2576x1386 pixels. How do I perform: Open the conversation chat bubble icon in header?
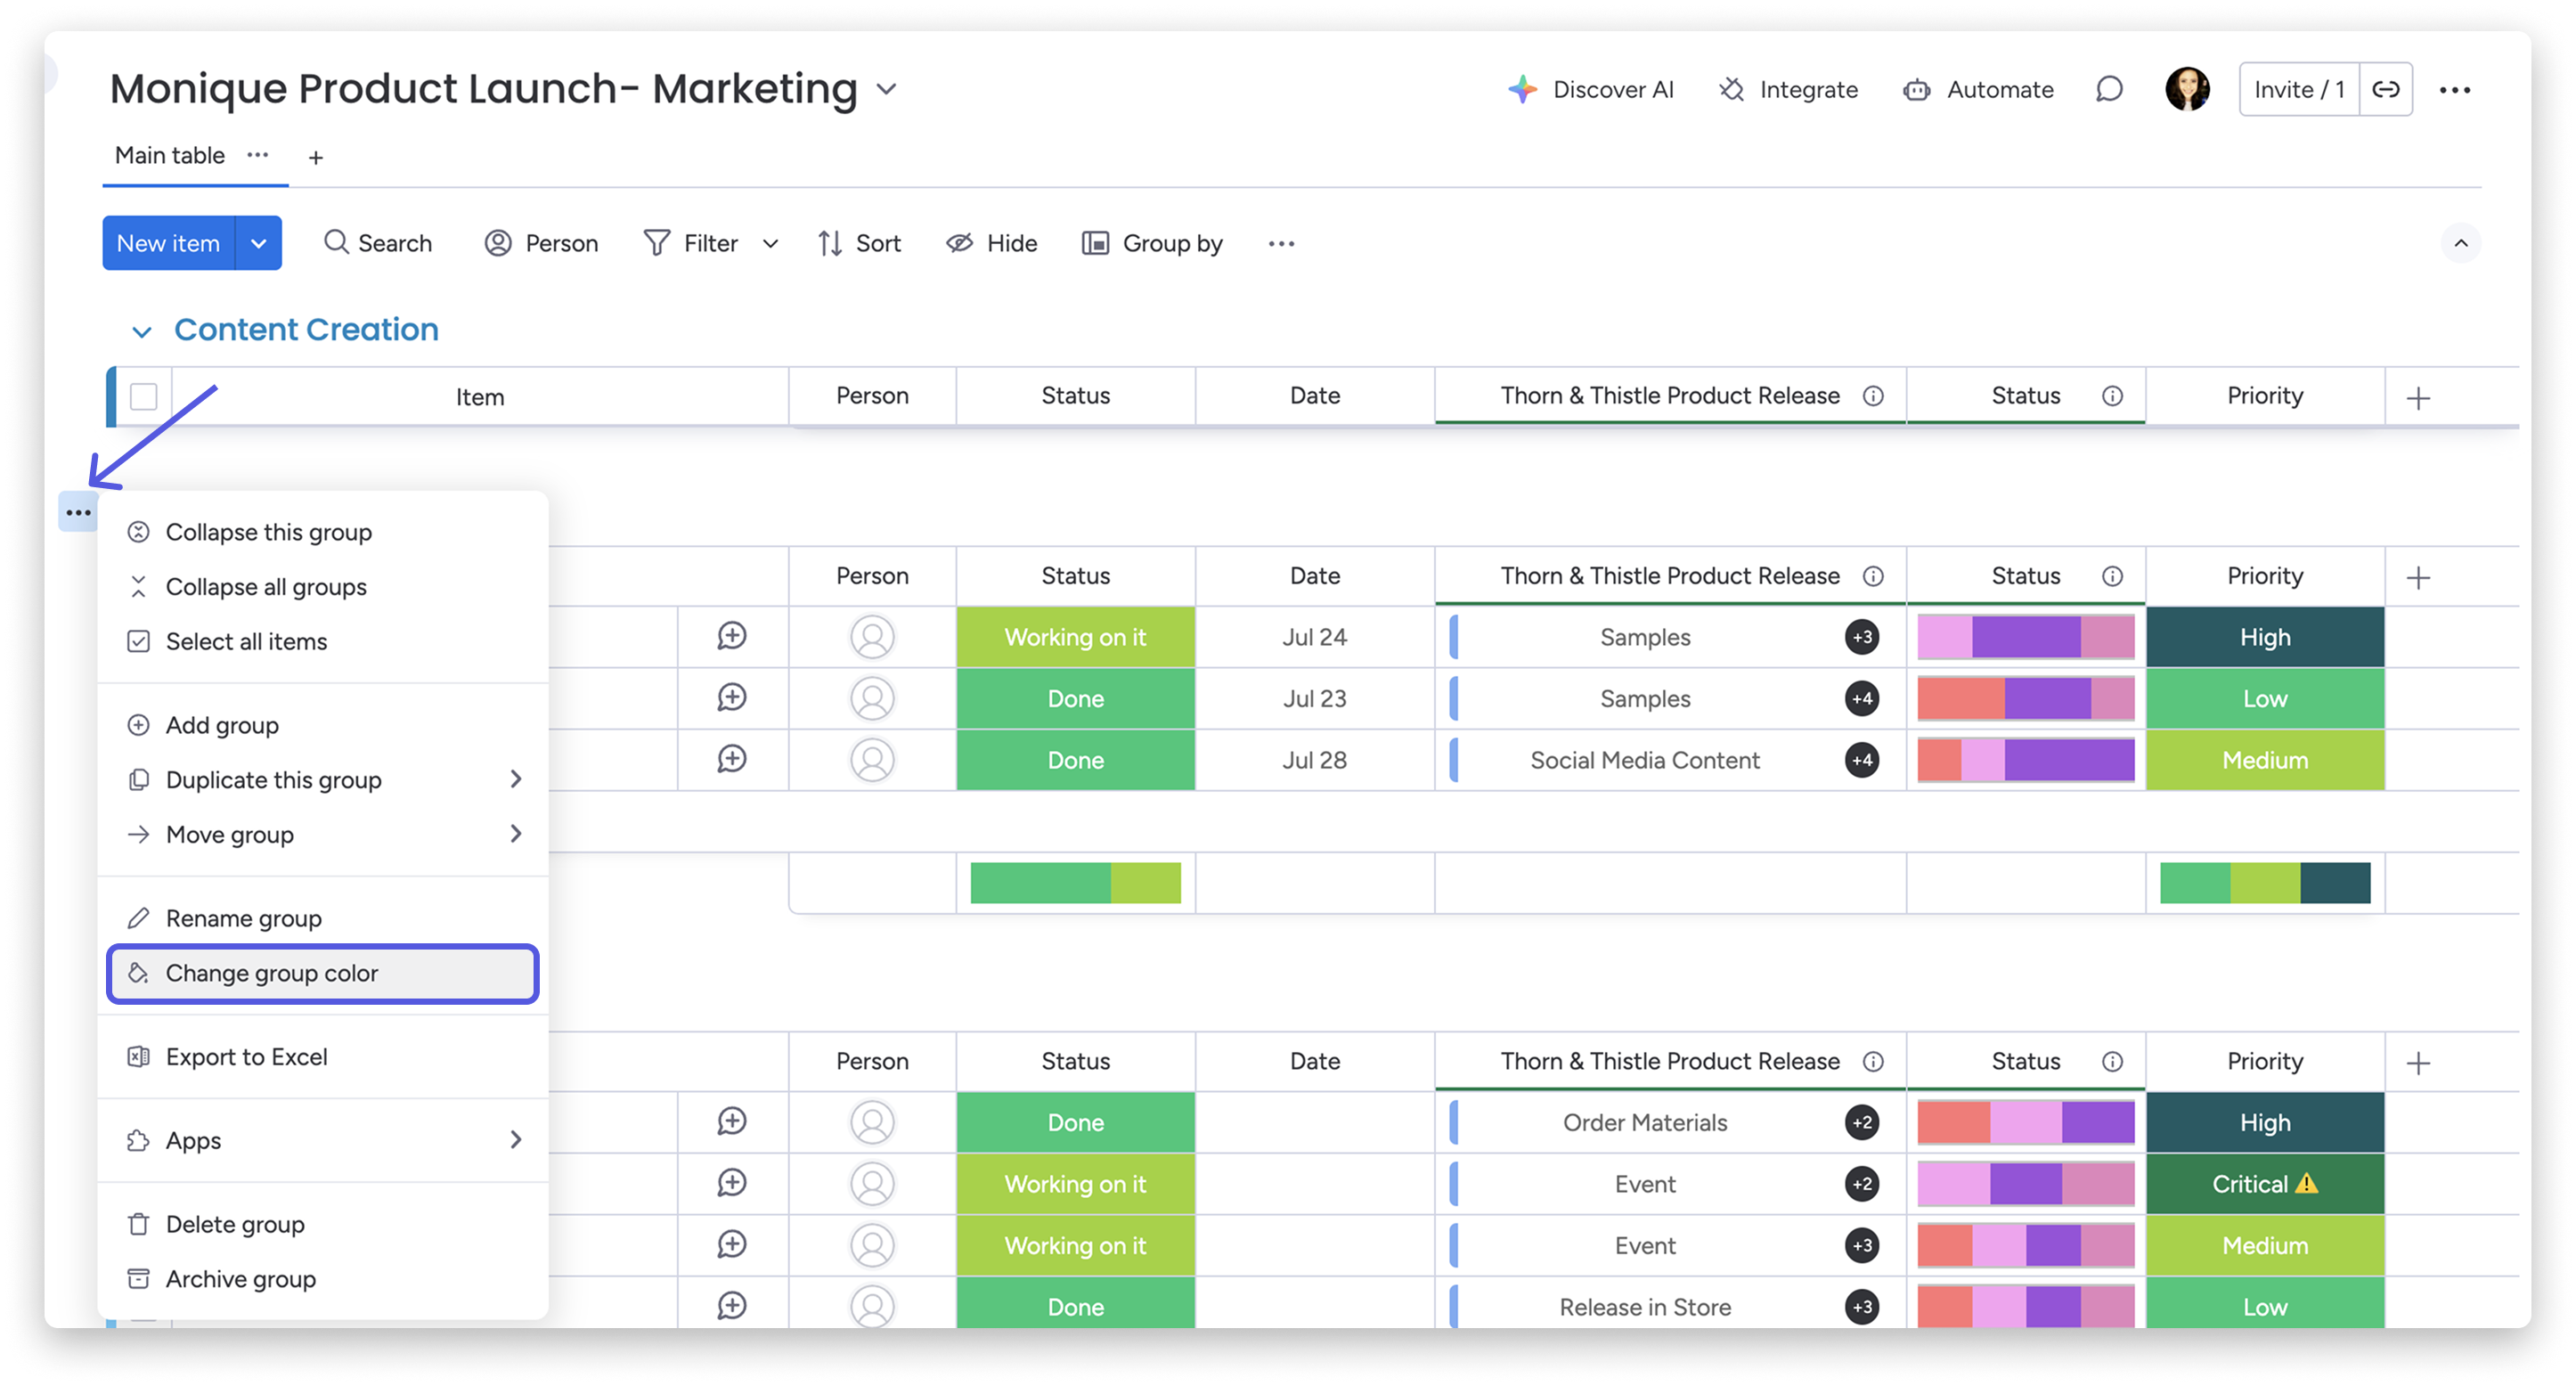click(2108, 90)
